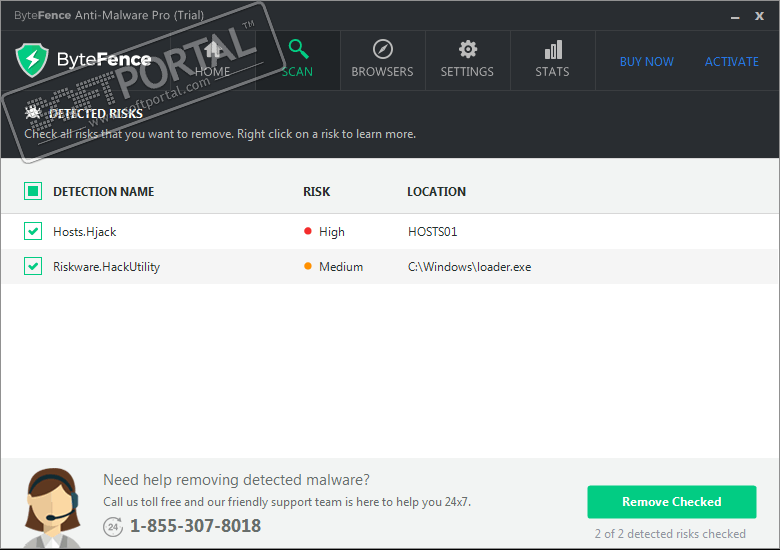
Task: Click the ACTIVATE link
Action: [x=732, y=62]
